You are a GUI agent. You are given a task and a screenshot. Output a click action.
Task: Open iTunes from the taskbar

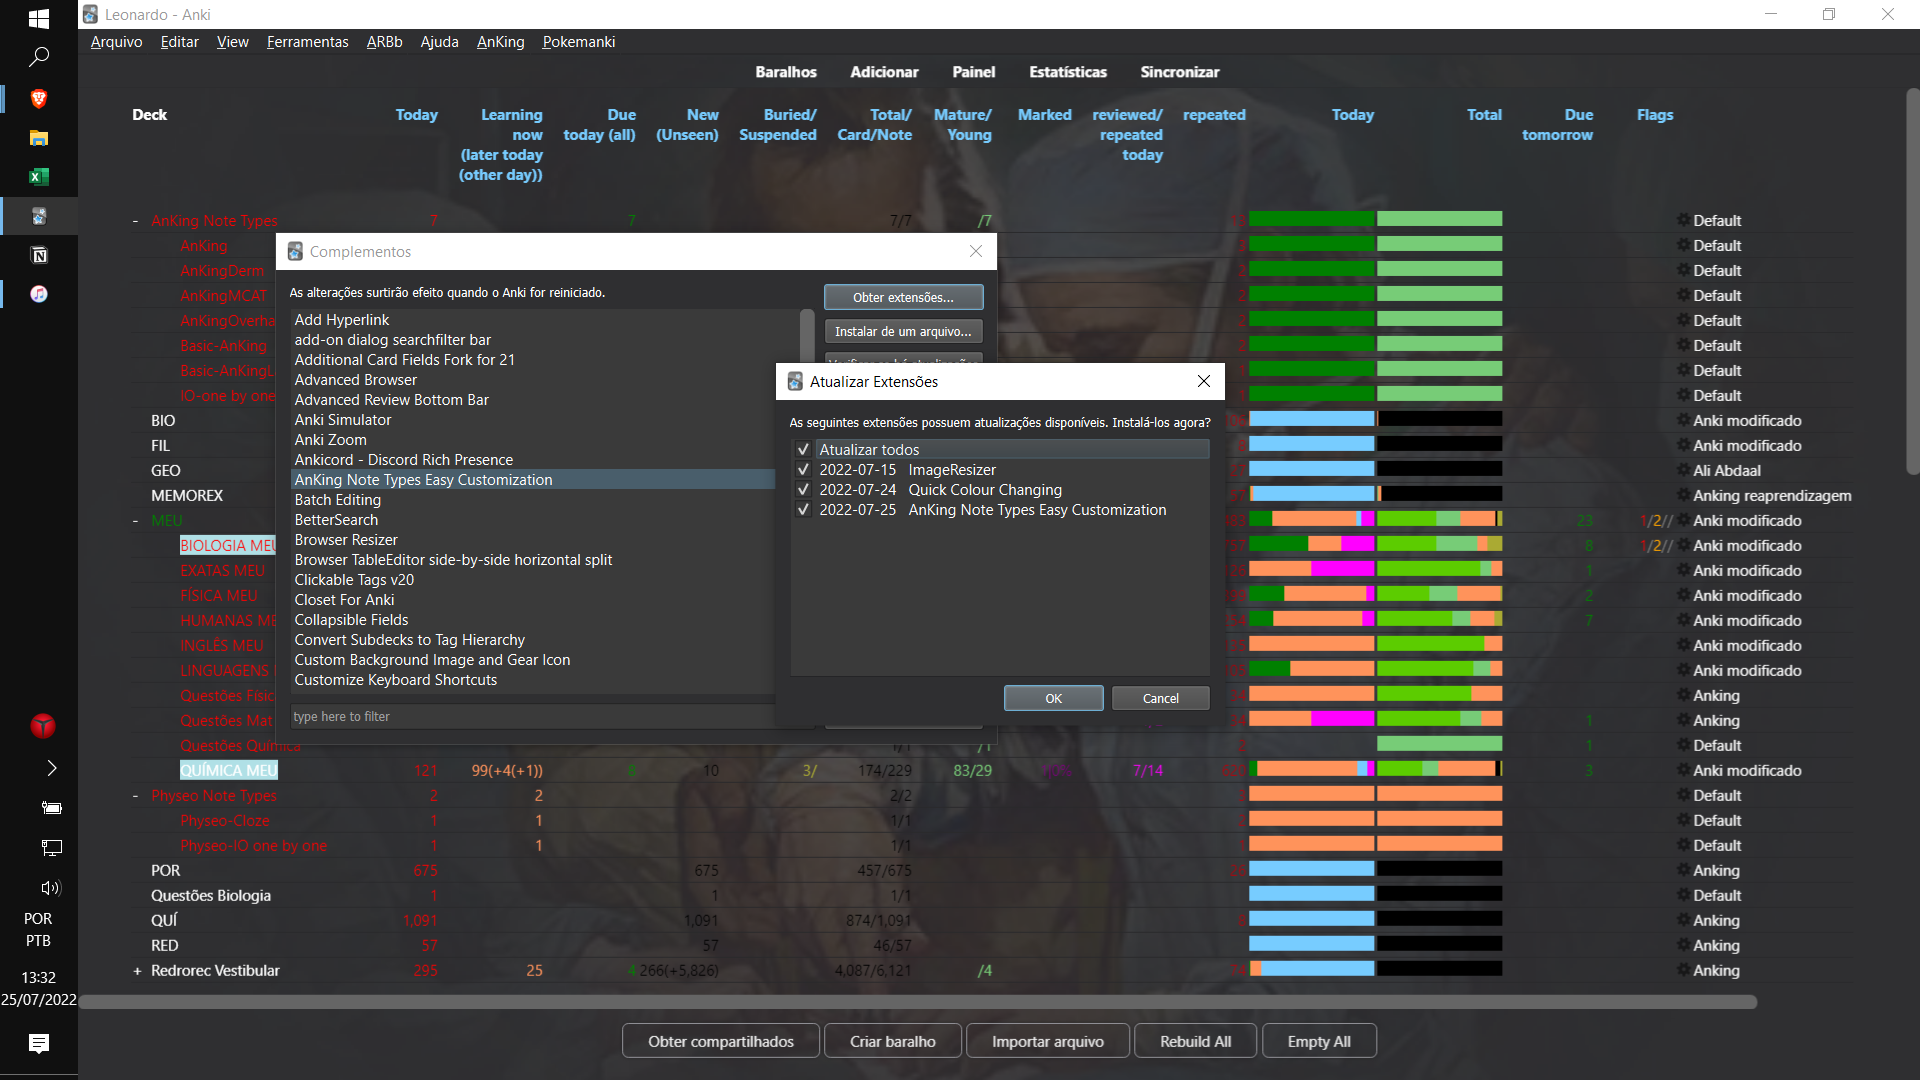39,294
